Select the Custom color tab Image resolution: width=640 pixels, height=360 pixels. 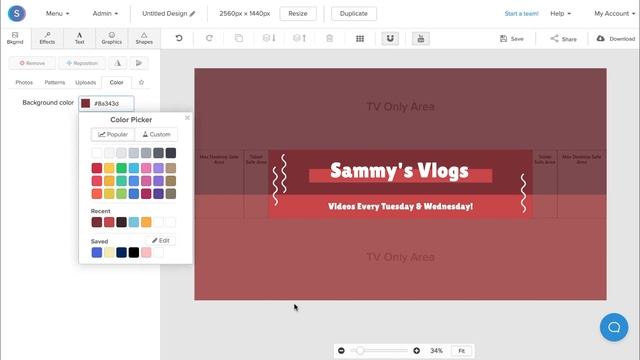coord(156,134)
